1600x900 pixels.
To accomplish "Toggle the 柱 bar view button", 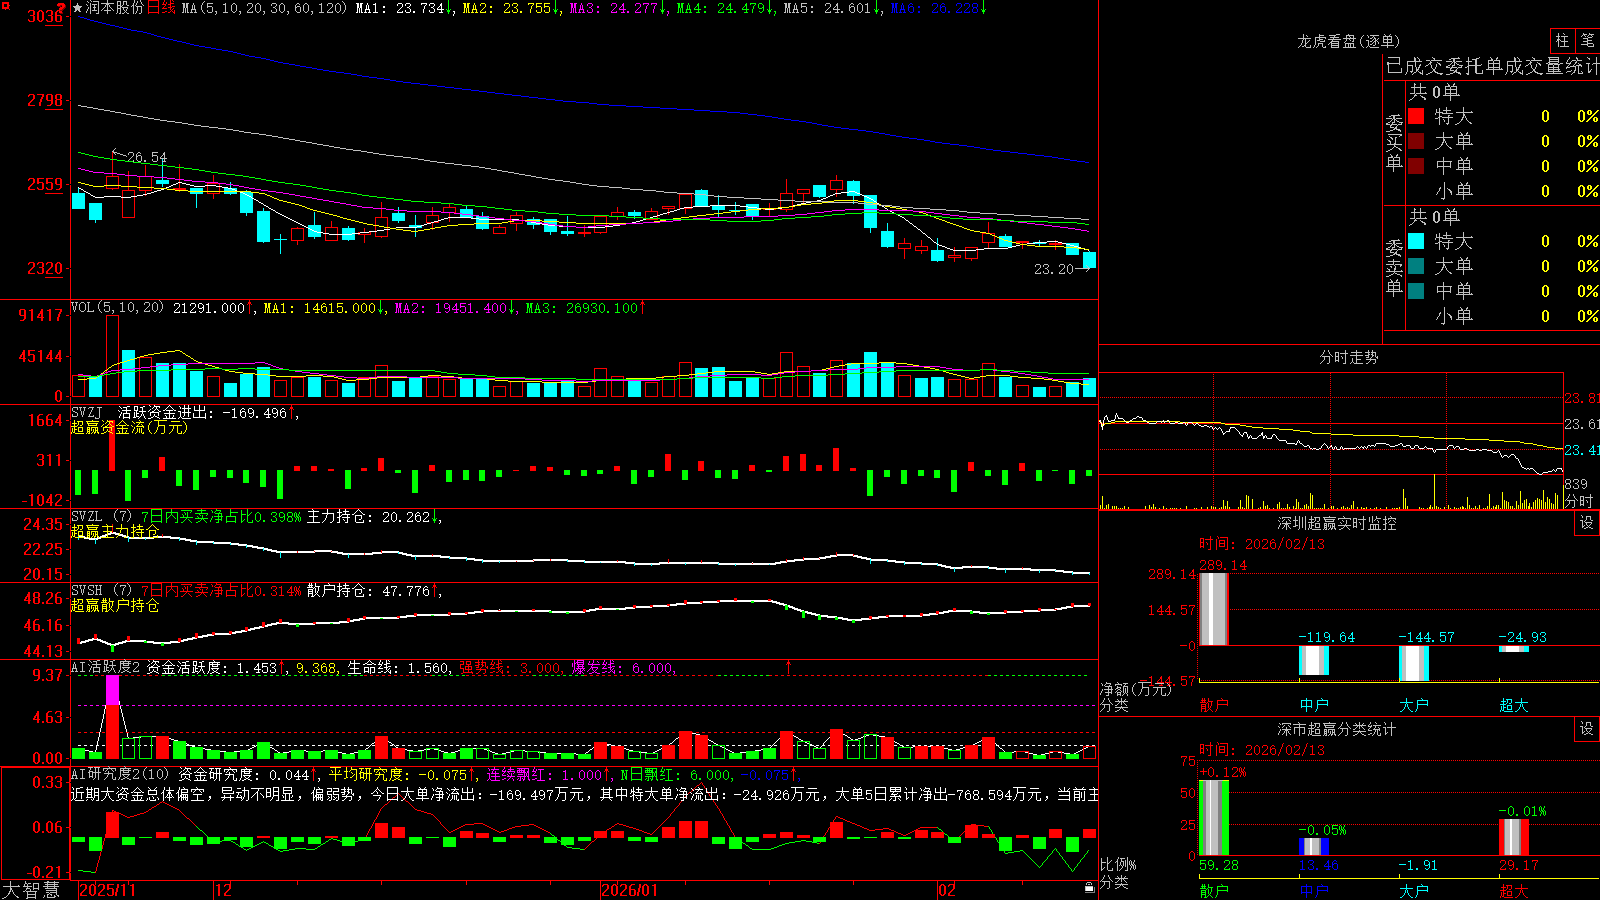I will click(1562, 40).
